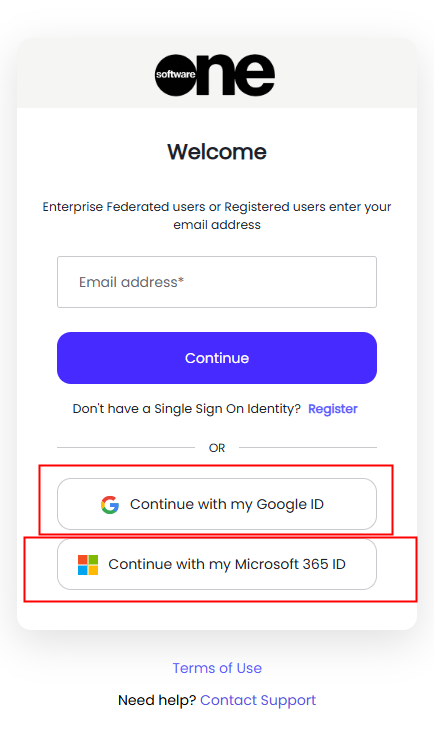Viewport: 434px width, 732px height.
Task: Click the OR divider label
Action: coord(217,448)
